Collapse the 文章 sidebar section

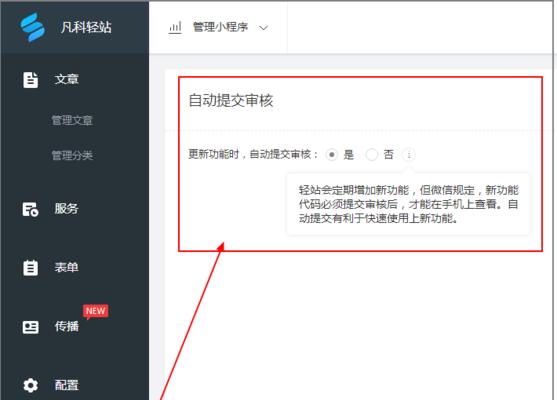pos(66,79)
